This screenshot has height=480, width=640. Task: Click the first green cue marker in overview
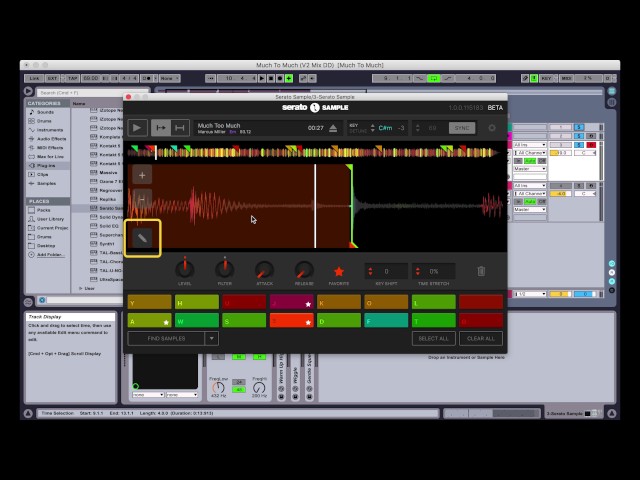(135, 148)
